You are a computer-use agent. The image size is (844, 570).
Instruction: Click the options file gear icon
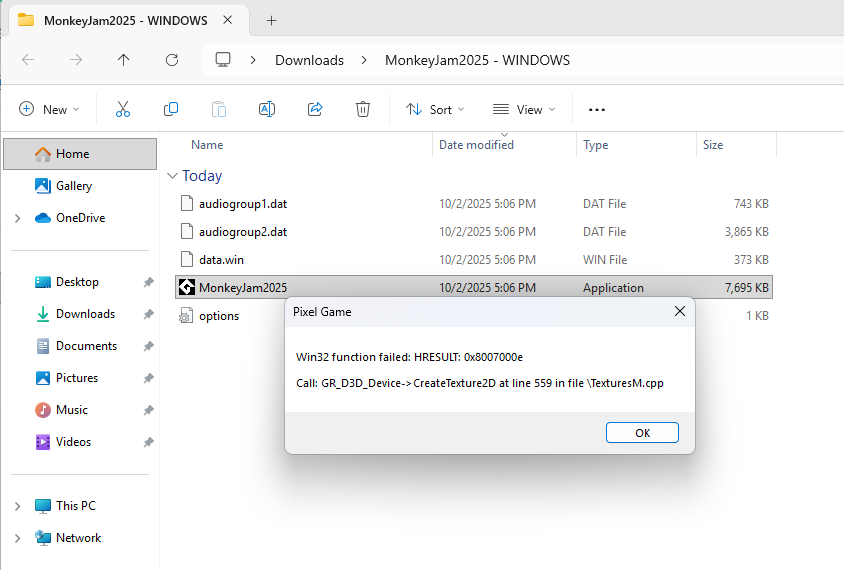pos(186,315)
